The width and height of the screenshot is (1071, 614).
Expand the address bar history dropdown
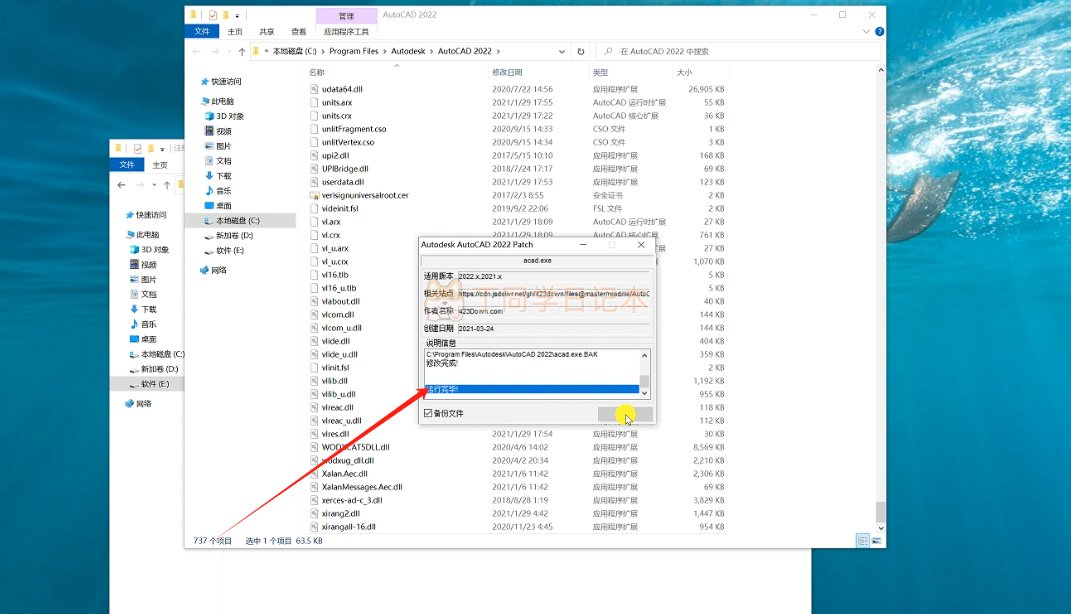(566, 51)
